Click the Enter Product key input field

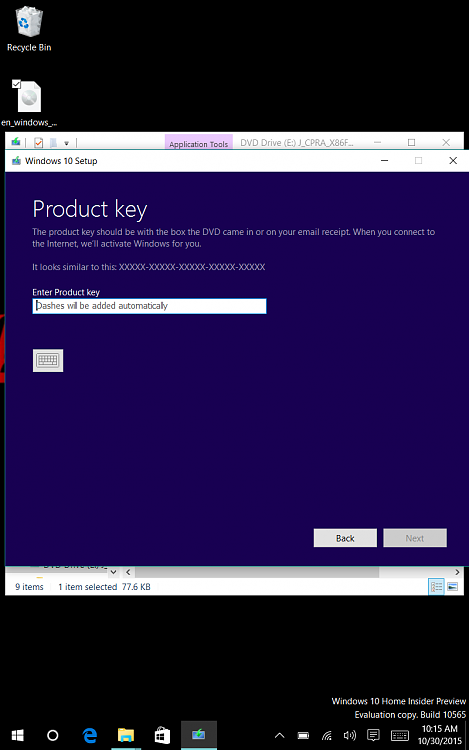click(x=149, y=306)
